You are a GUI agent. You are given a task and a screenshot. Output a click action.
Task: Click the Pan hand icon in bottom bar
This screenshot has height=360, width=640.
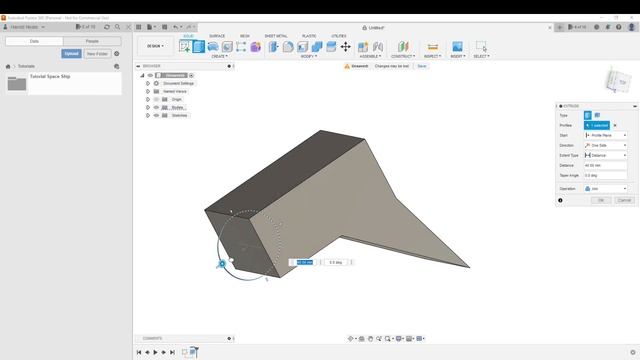tap(370, 338)
